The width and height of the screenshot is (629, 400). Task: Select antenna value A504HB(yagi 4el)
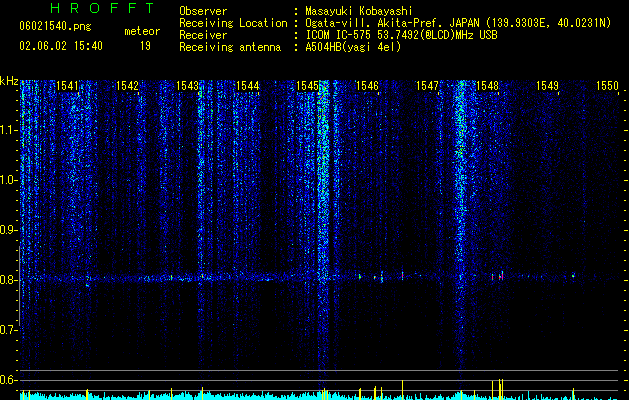353,47
